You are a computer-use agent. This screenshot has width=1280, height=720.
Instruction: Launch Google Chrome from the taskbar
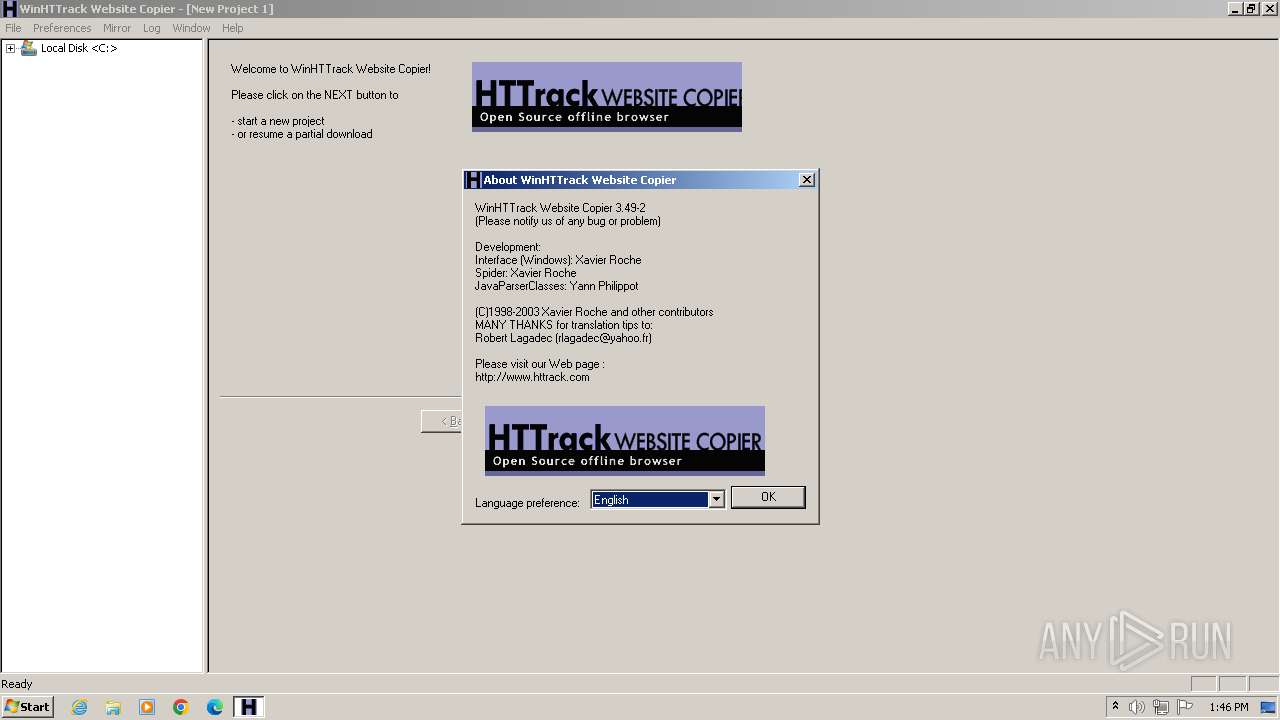[181, 707]
